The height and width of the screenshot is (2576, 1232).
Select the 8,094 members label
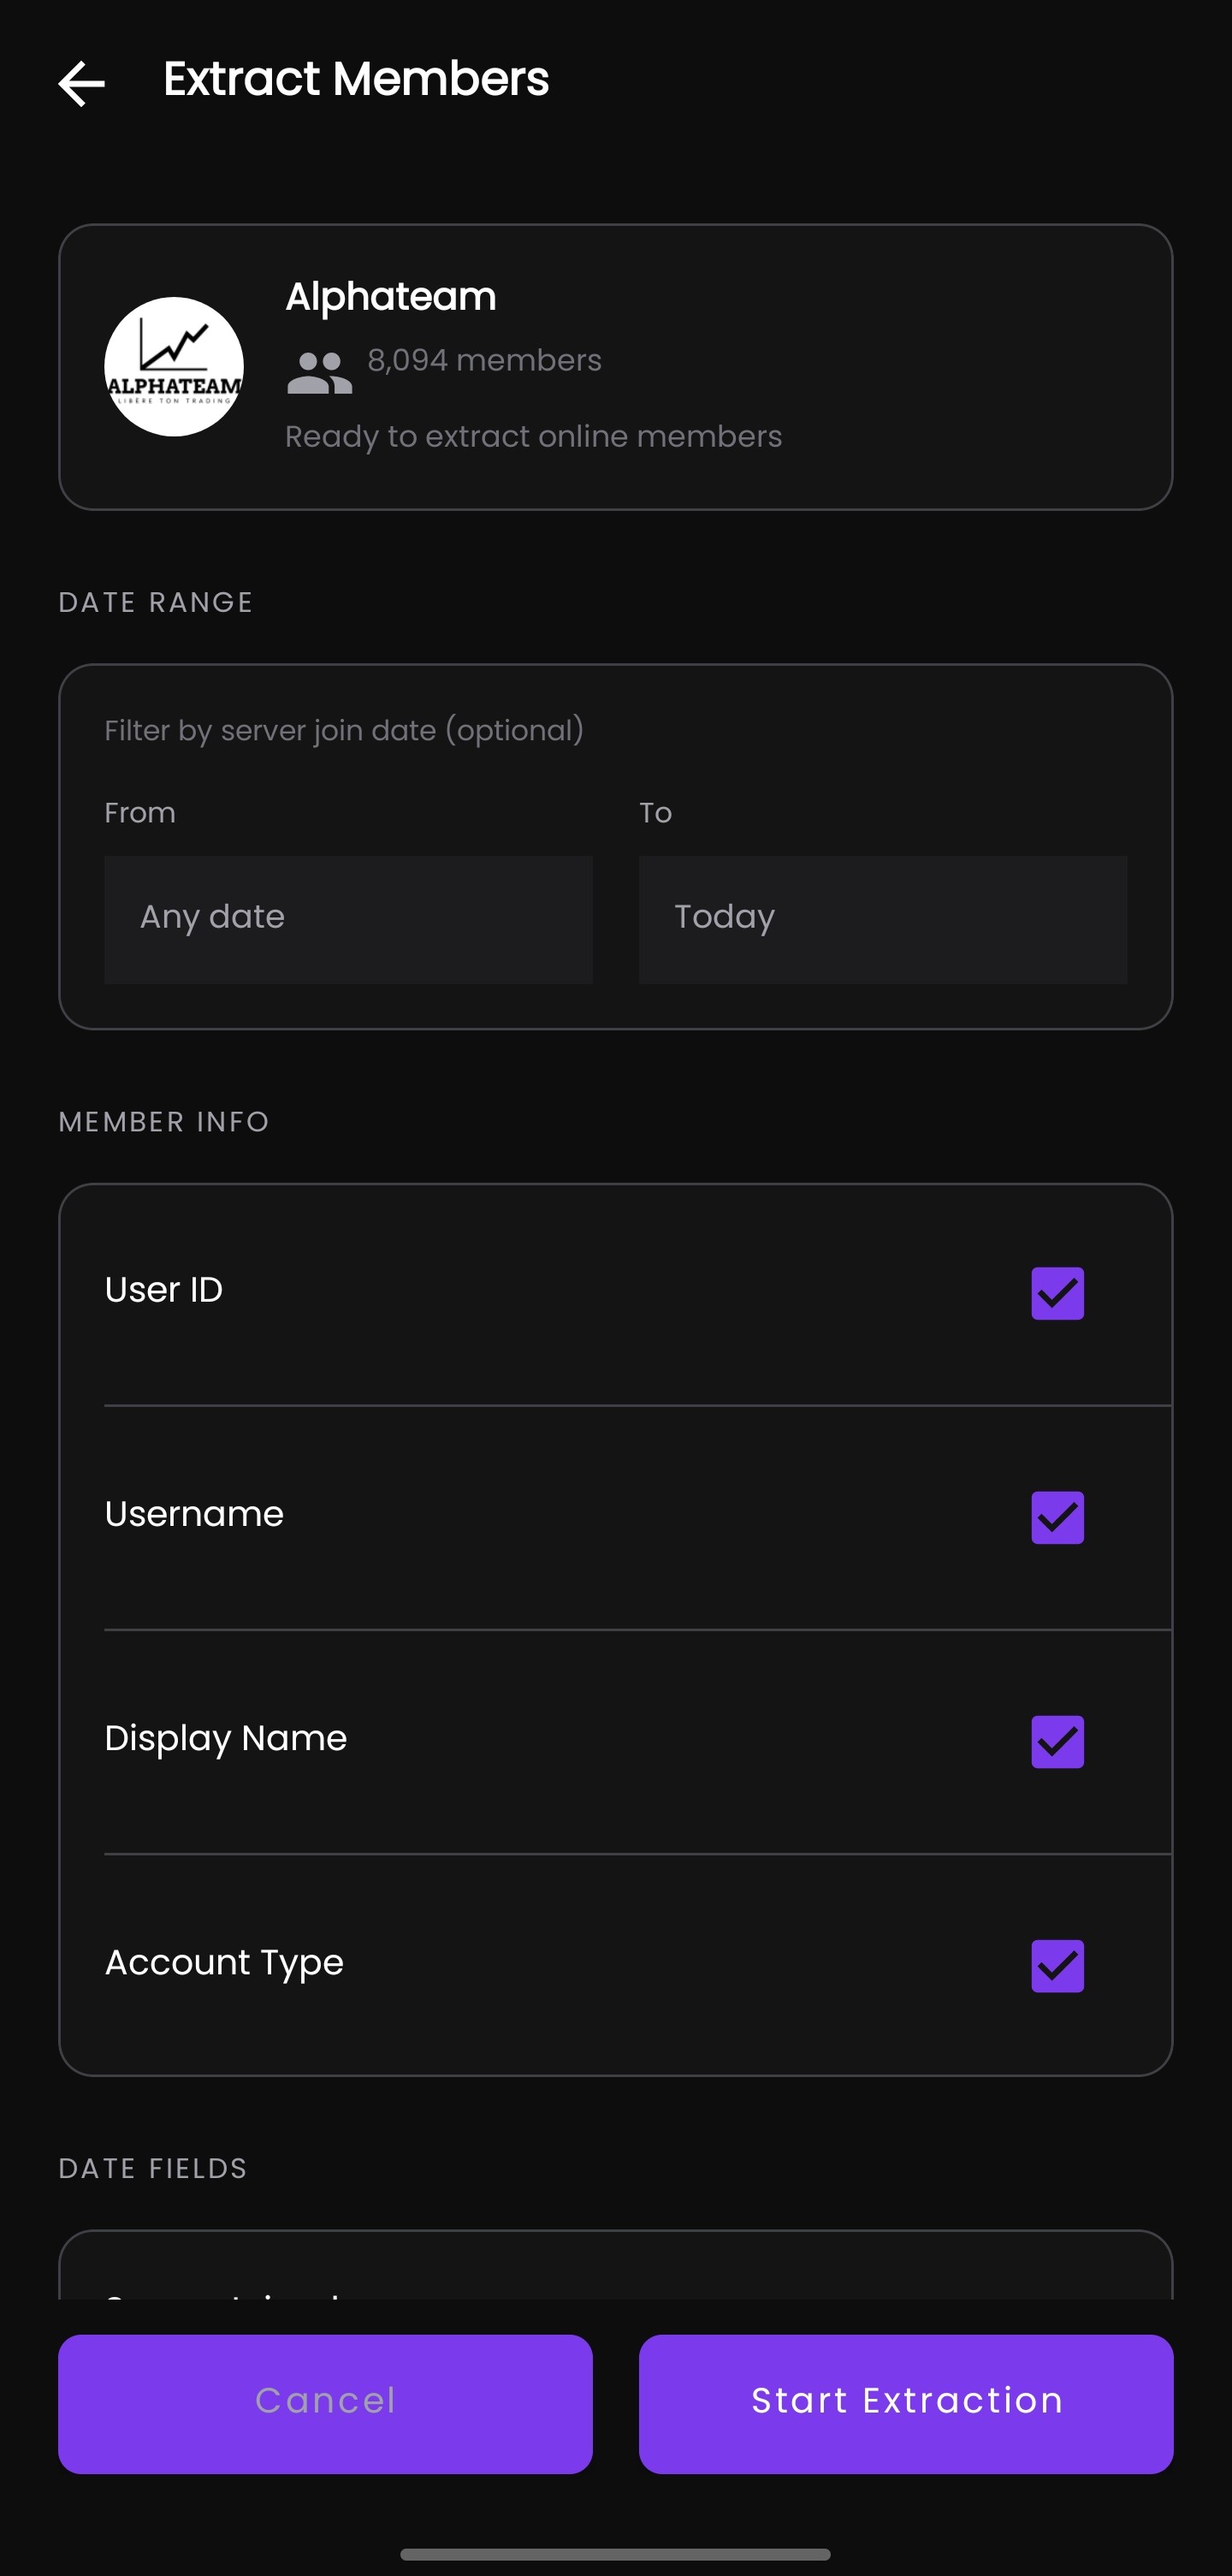[483, 361]
